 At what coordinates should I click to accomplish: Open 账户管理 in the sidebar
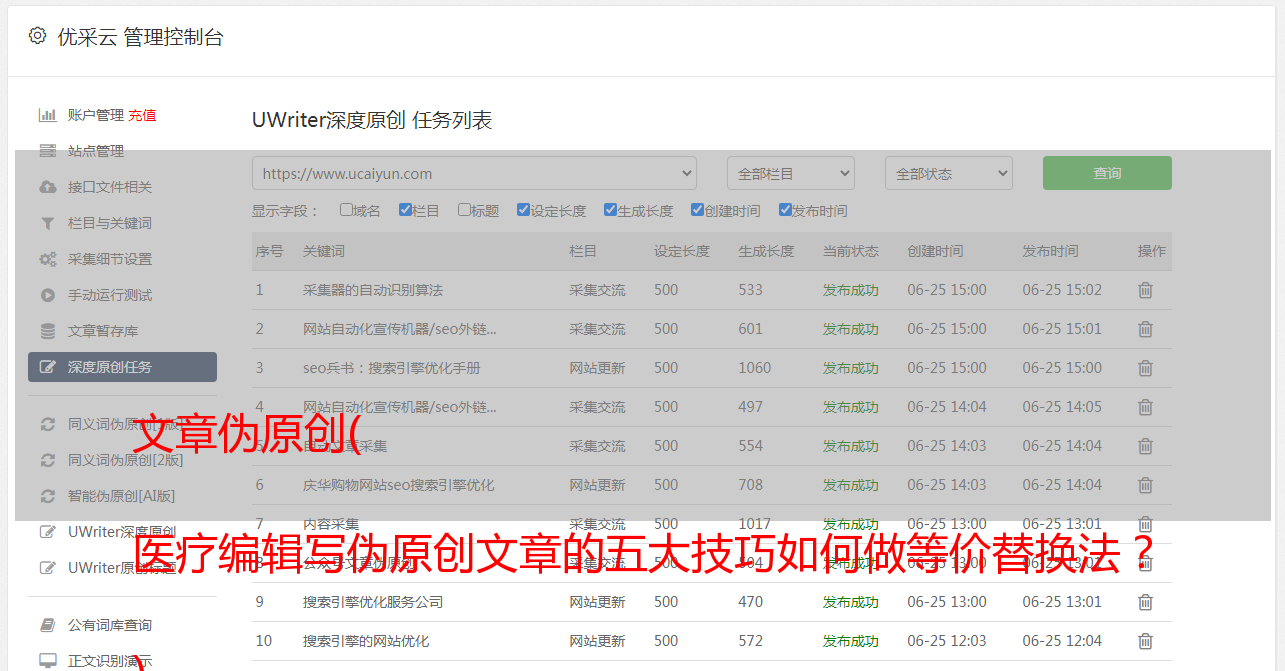coord(96,115)
